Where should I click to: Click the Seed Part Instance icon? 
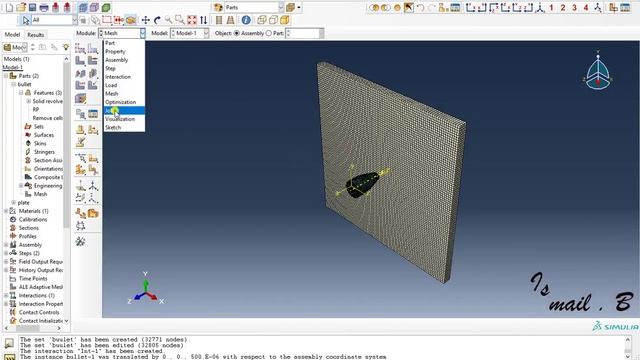(x=80, y=49)
